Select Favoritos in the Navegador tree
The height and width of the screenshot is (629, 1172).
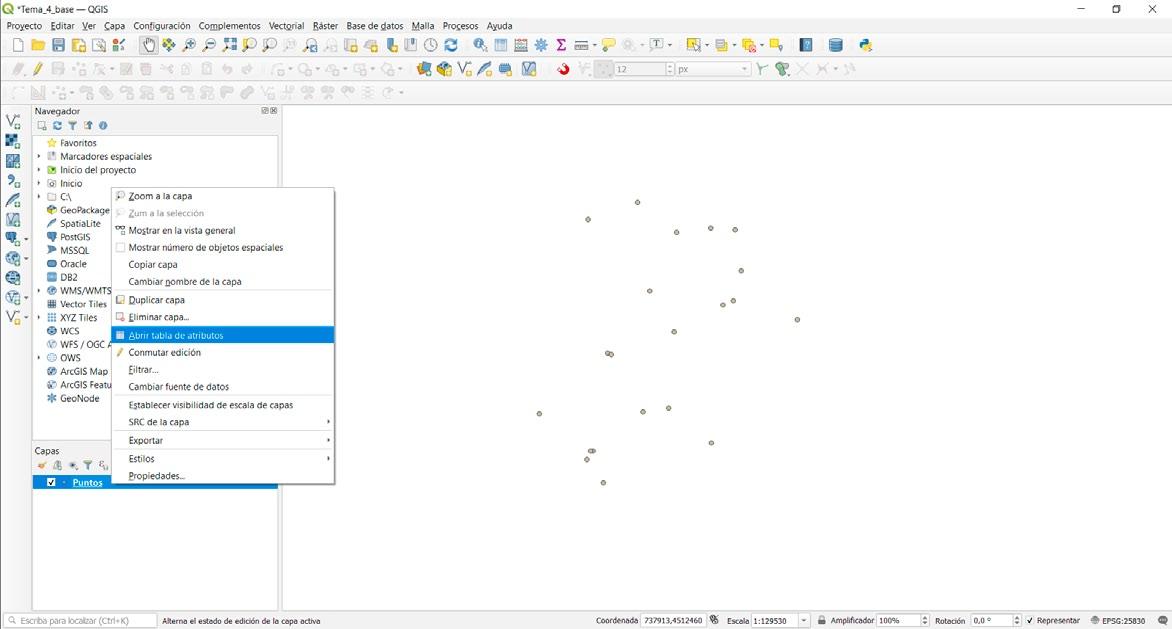click(78, 143)
